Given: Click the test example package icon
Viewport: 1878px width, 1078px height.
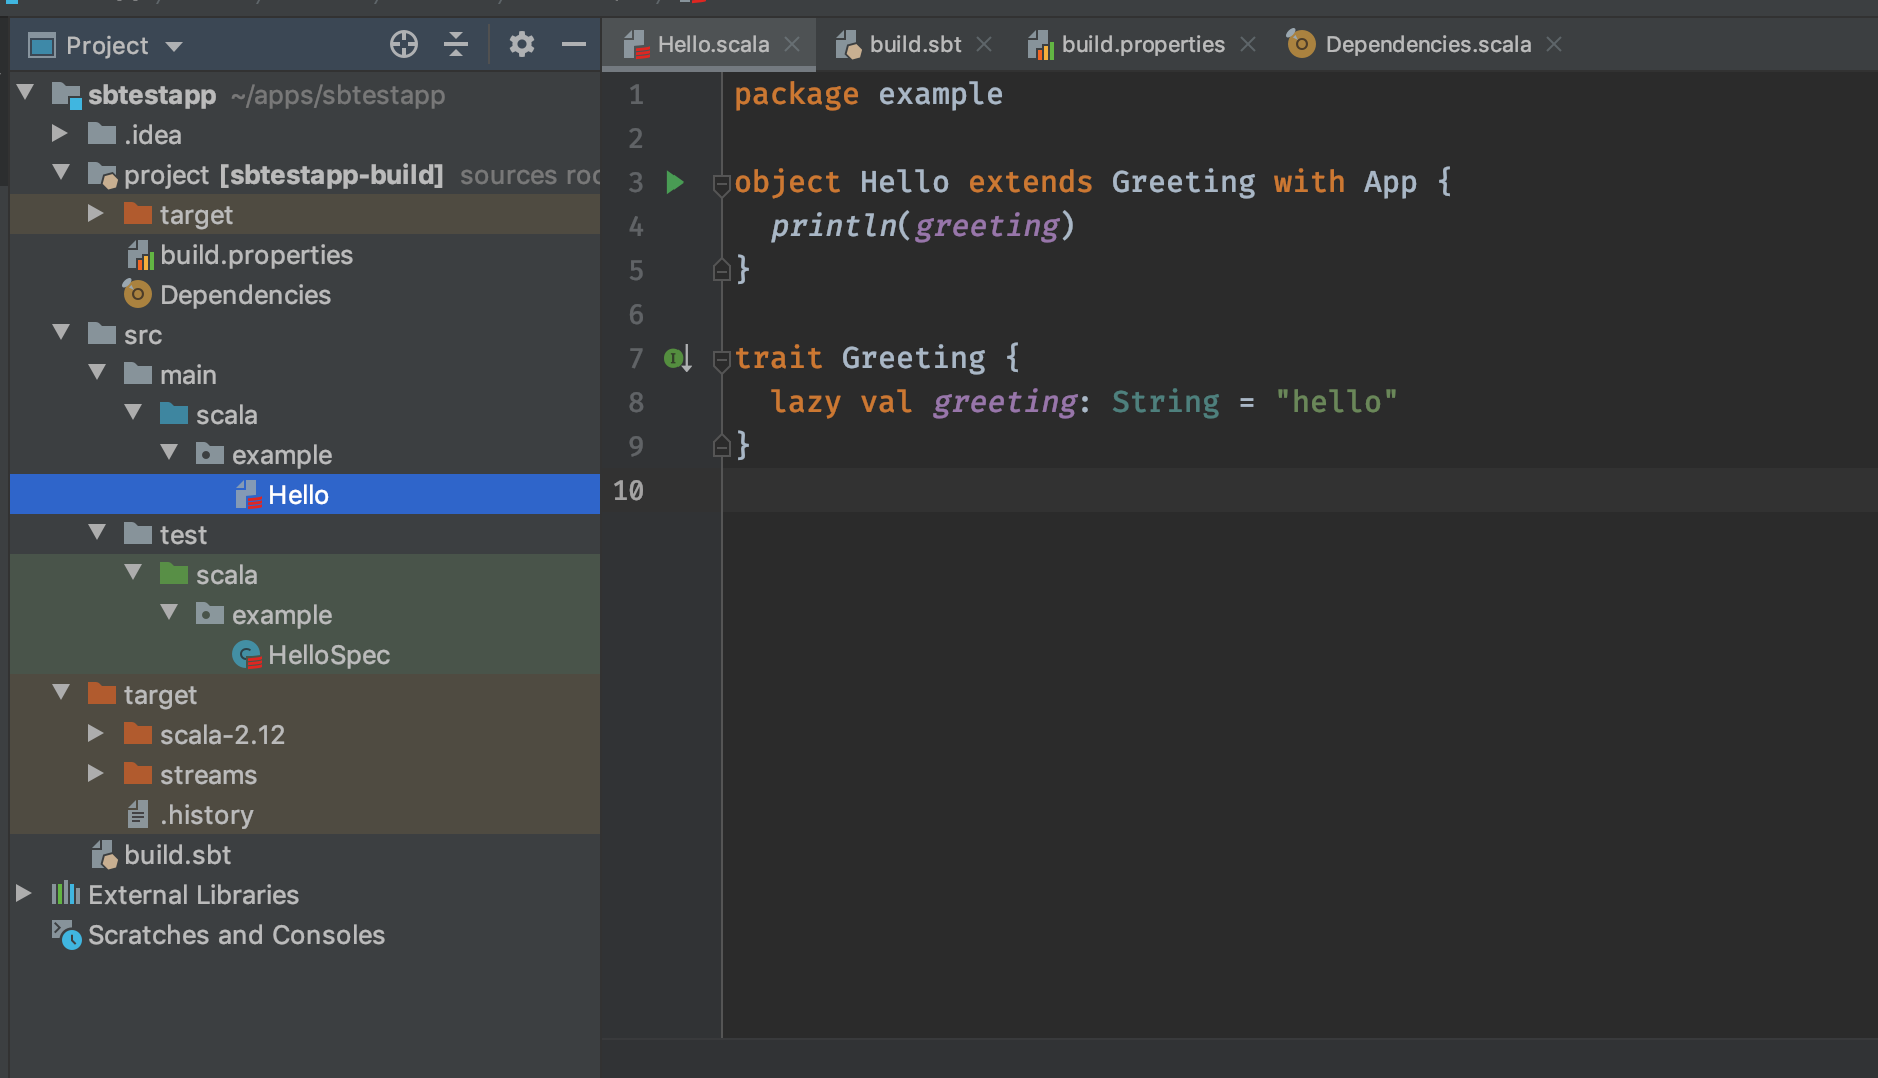Looking at the screenshot, I should pyautogui.click(x=210, y=613).
